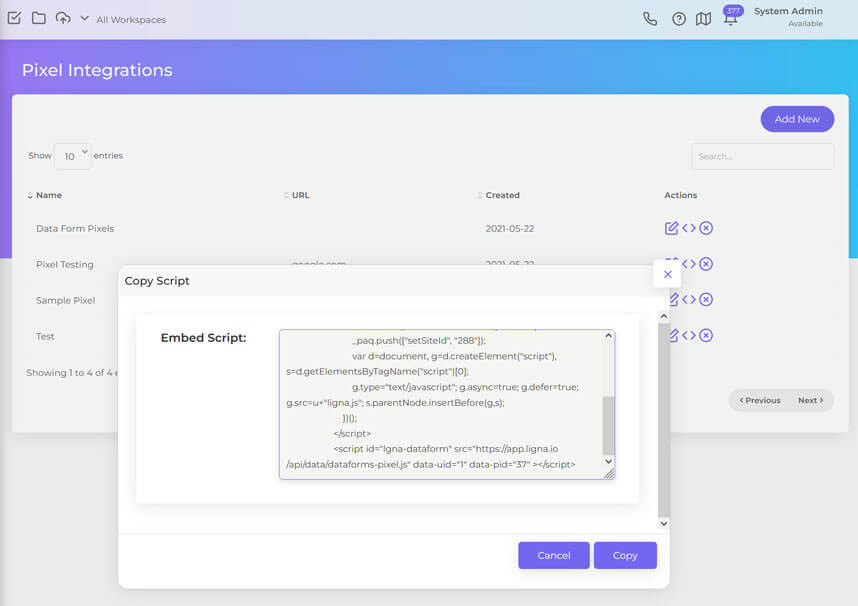Click the tasks checklist icon in top bar
The height and width of the screenshot is (606, 858).
click(14, 18)
